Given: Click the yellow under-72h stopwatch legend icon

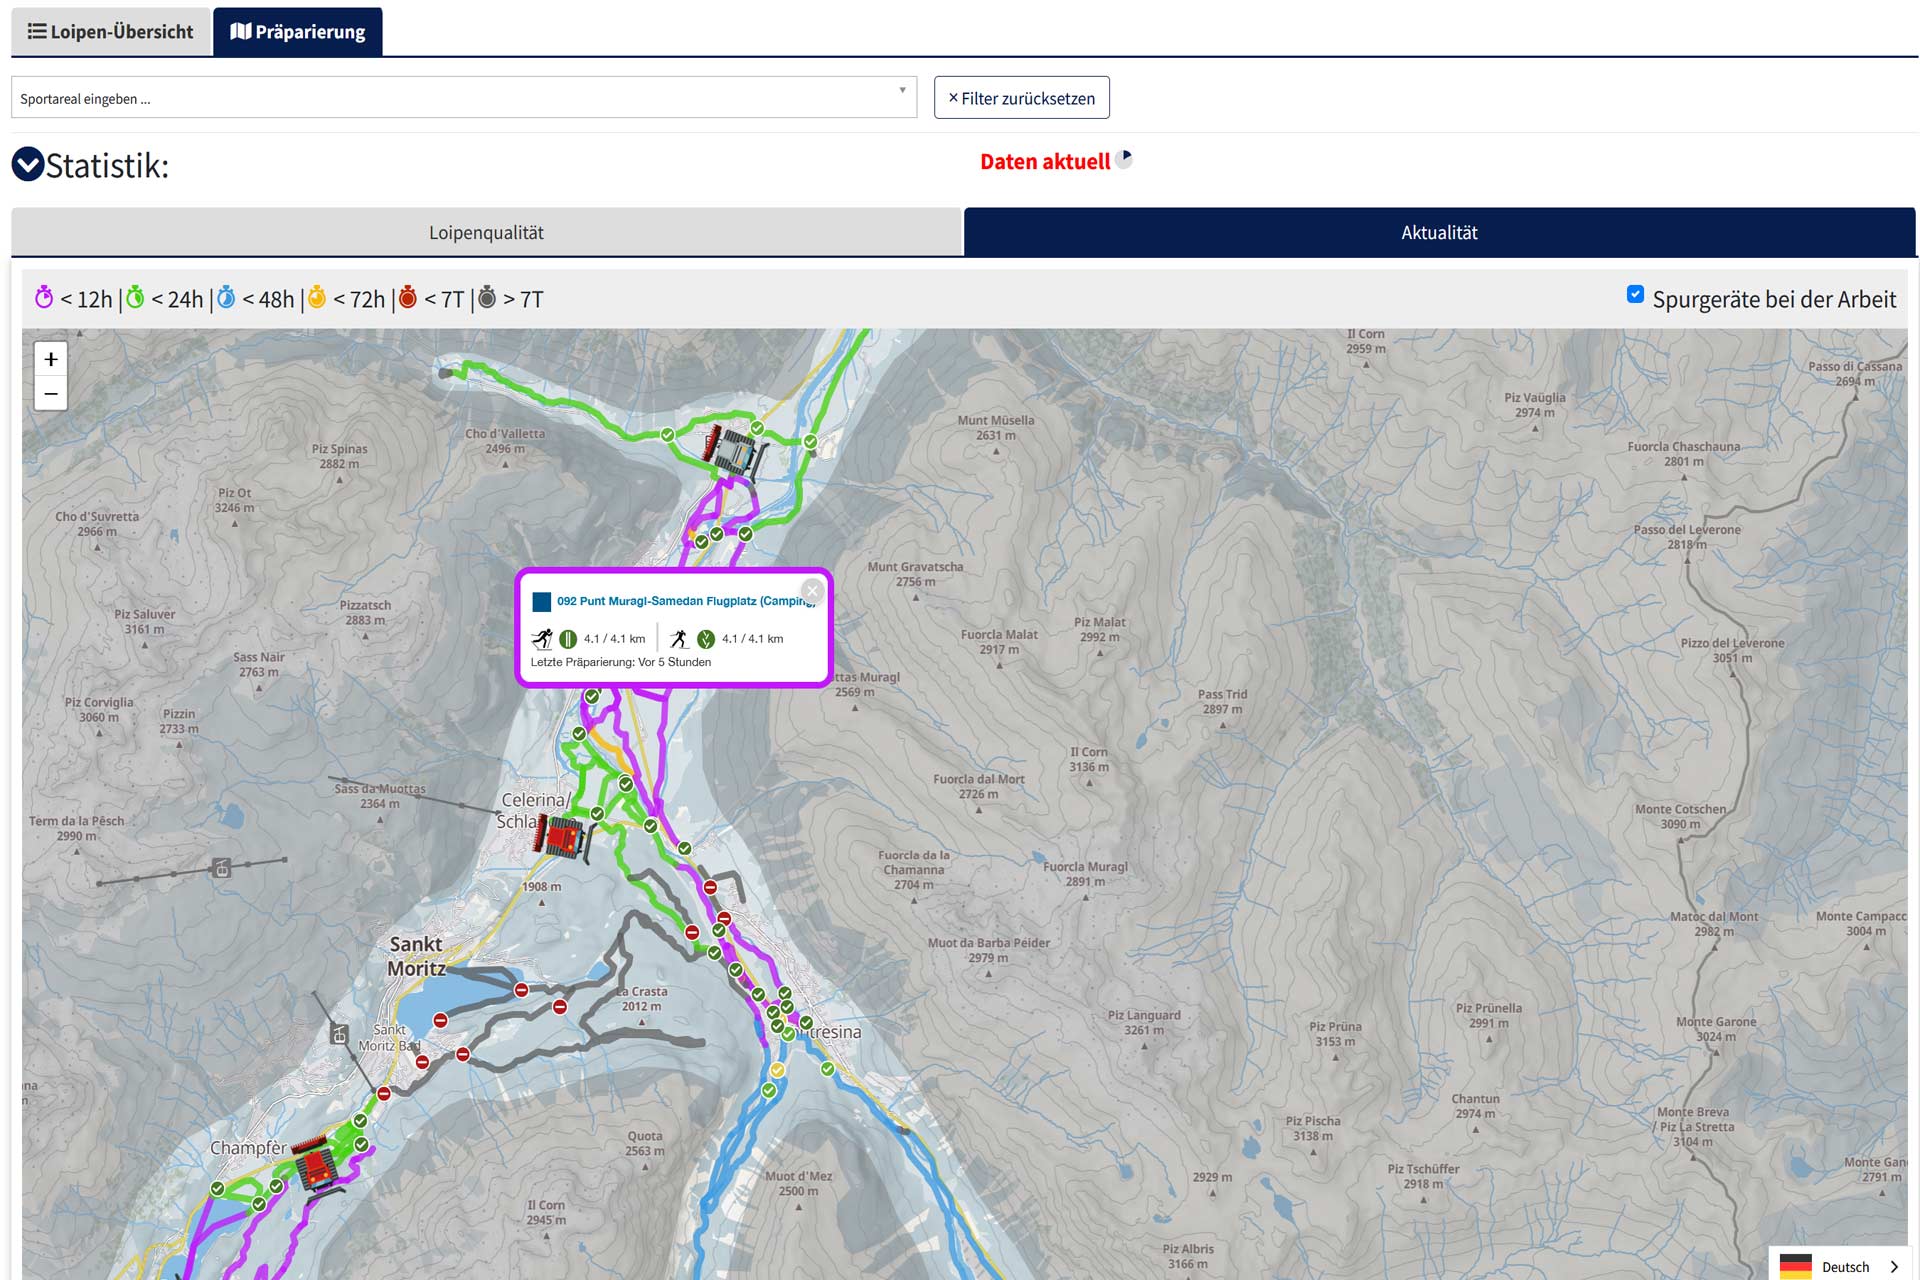Looking at the screenshot, I should (x=317, y=298).
